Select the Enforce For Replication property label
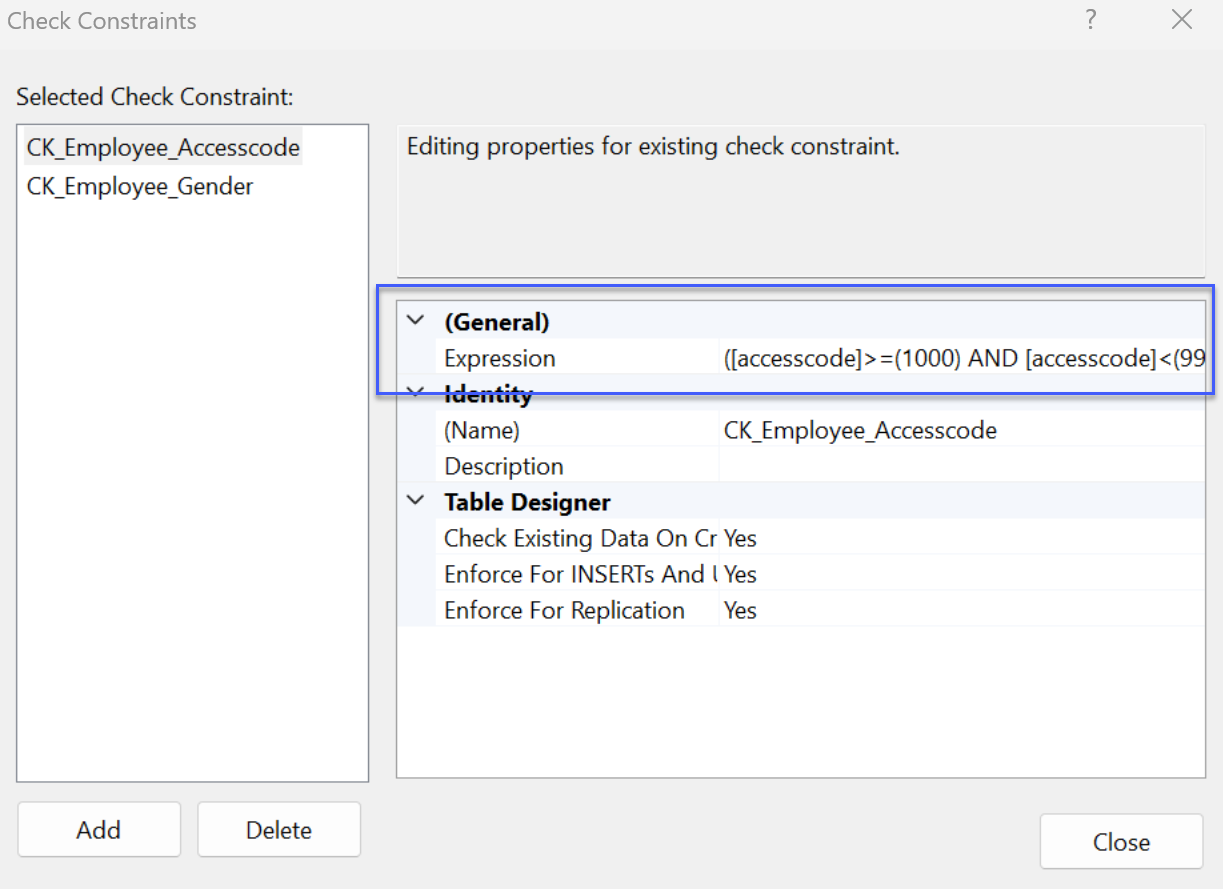The width and height of the screenshot is (1223, 889). click(x=564, y=610)
